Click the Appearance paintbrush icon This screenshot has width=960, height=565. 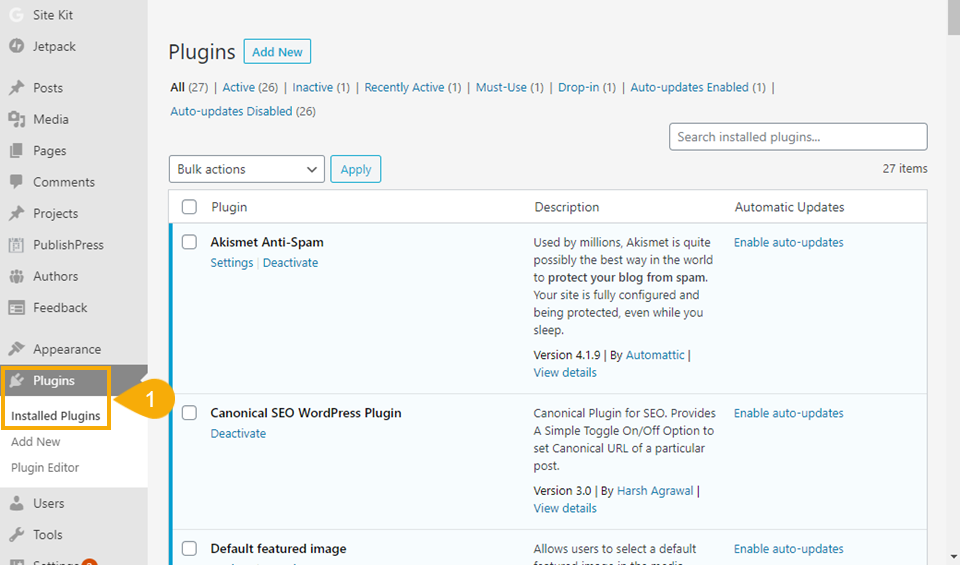tap(16, 349)
